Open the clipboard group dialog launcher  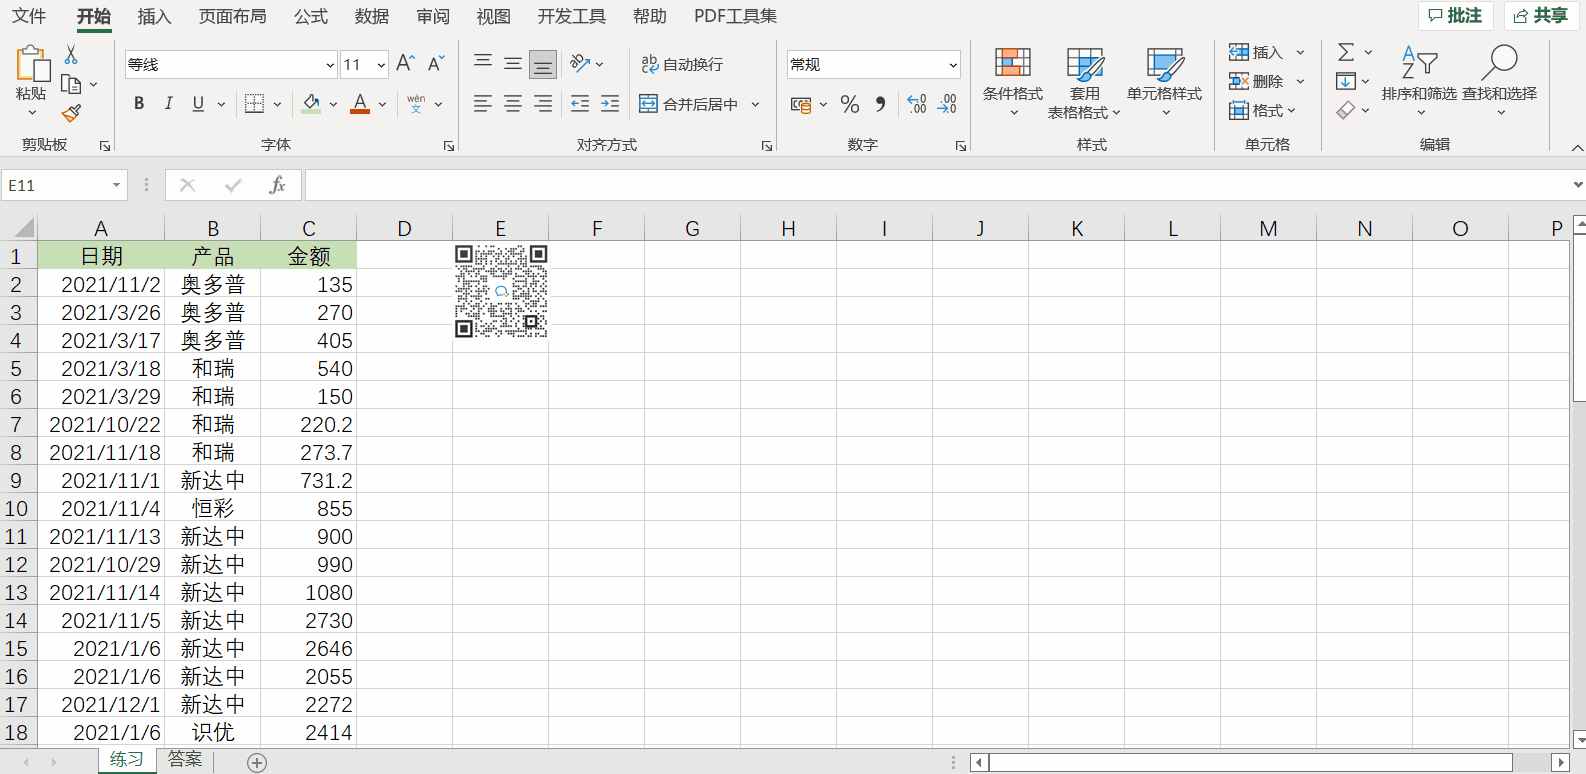[x=105, y=146]
